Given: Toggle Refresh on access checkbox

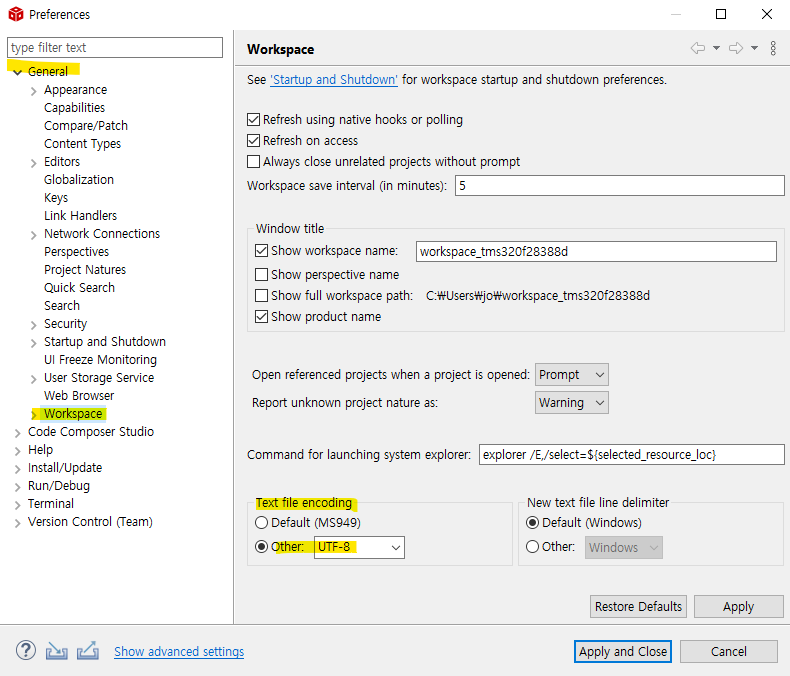Looking at the screenshot, I should [253, 141].
